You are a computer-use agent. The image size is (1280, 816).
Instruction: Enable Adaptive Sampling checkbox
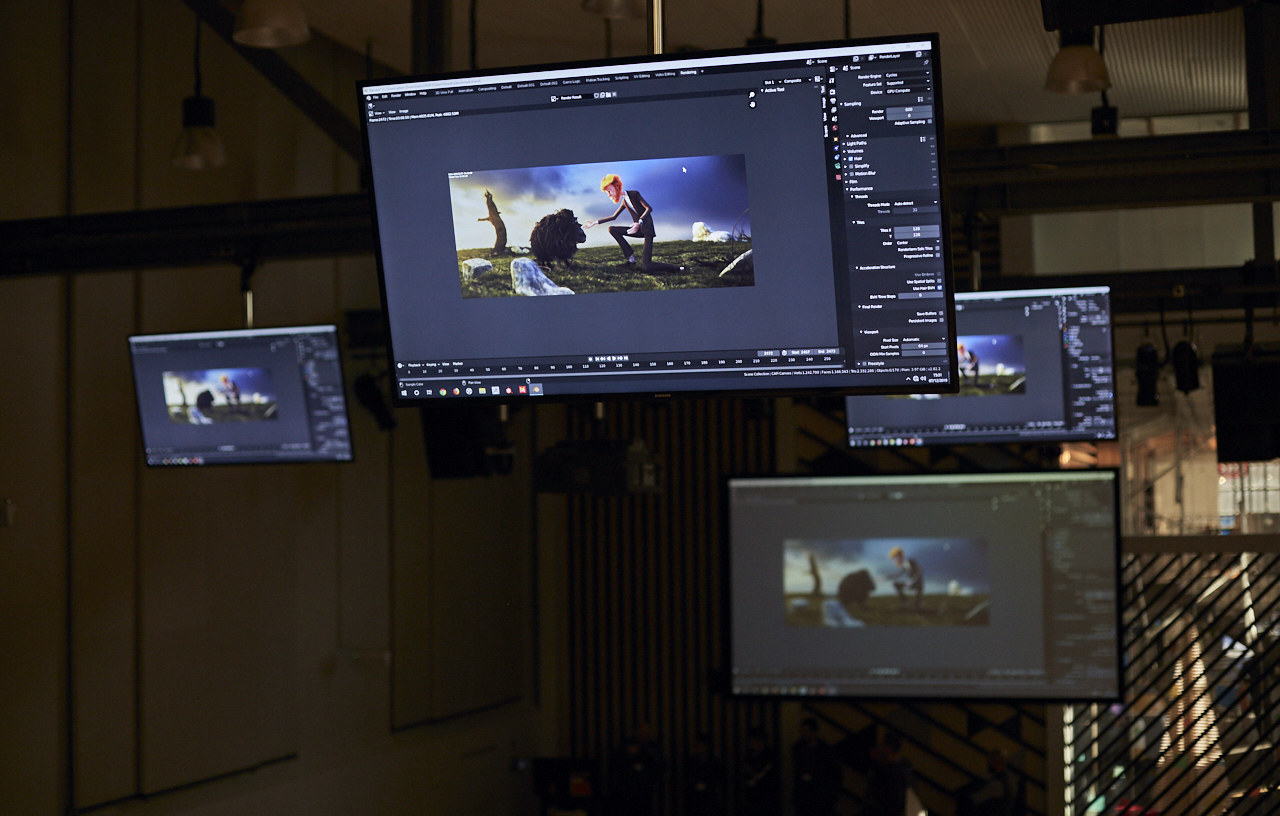pyautogui.click(x=930, y=122)
